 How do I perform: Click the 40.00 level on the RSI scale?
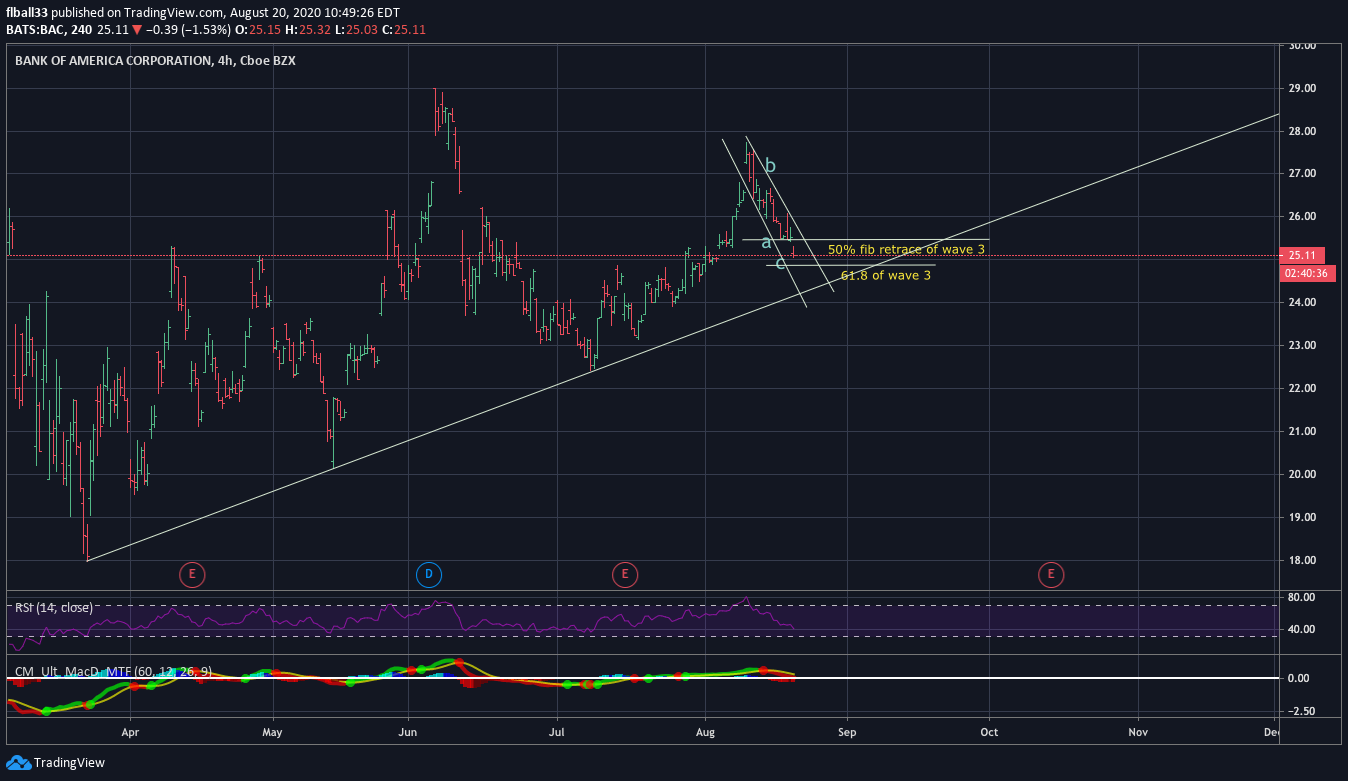point(1301,630)
